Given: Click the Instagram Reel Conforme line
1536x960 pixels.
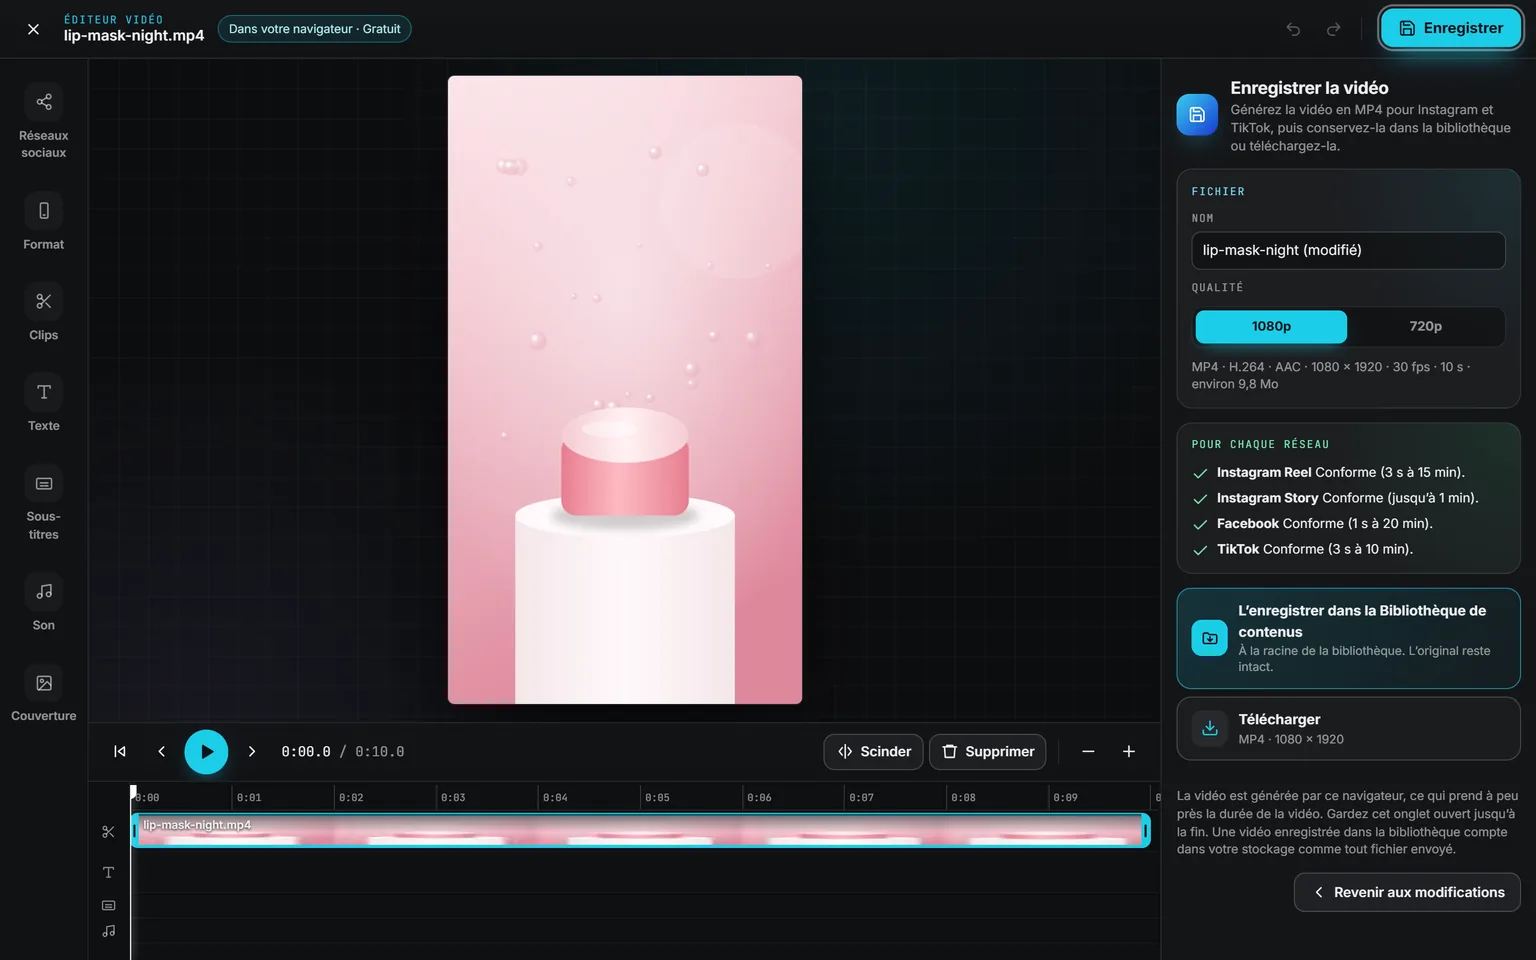Looking at the screenshot, I should tap(1340, 473).
